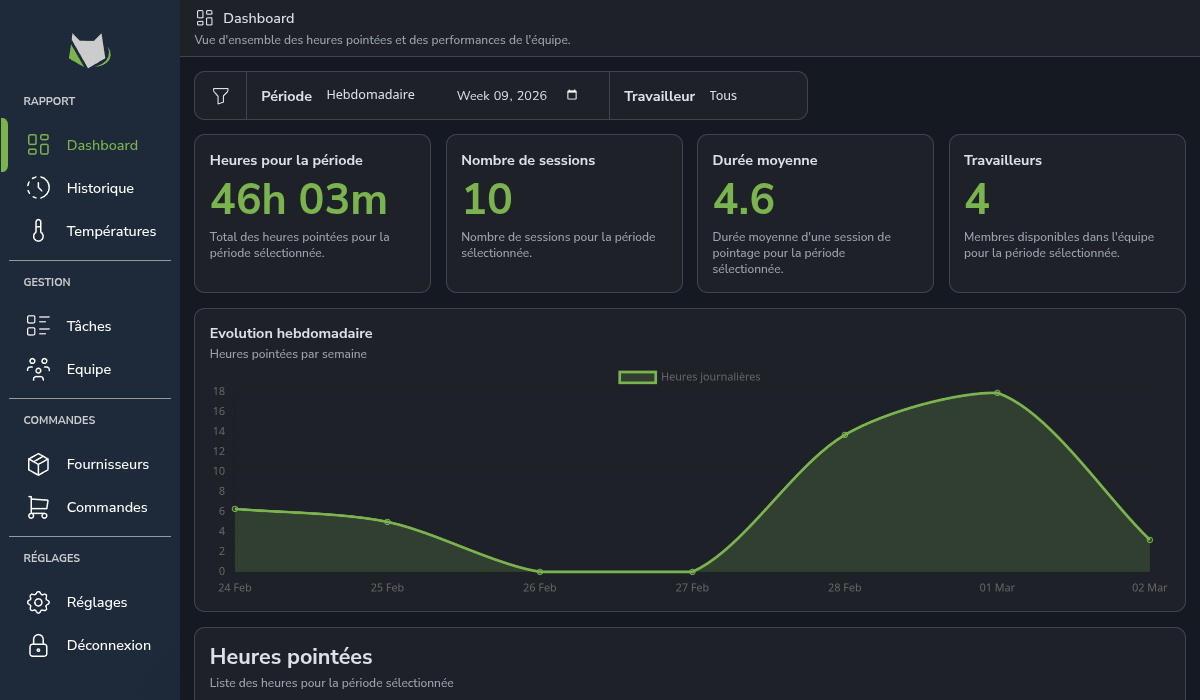Click the filter funnel icon

point(220,94)
